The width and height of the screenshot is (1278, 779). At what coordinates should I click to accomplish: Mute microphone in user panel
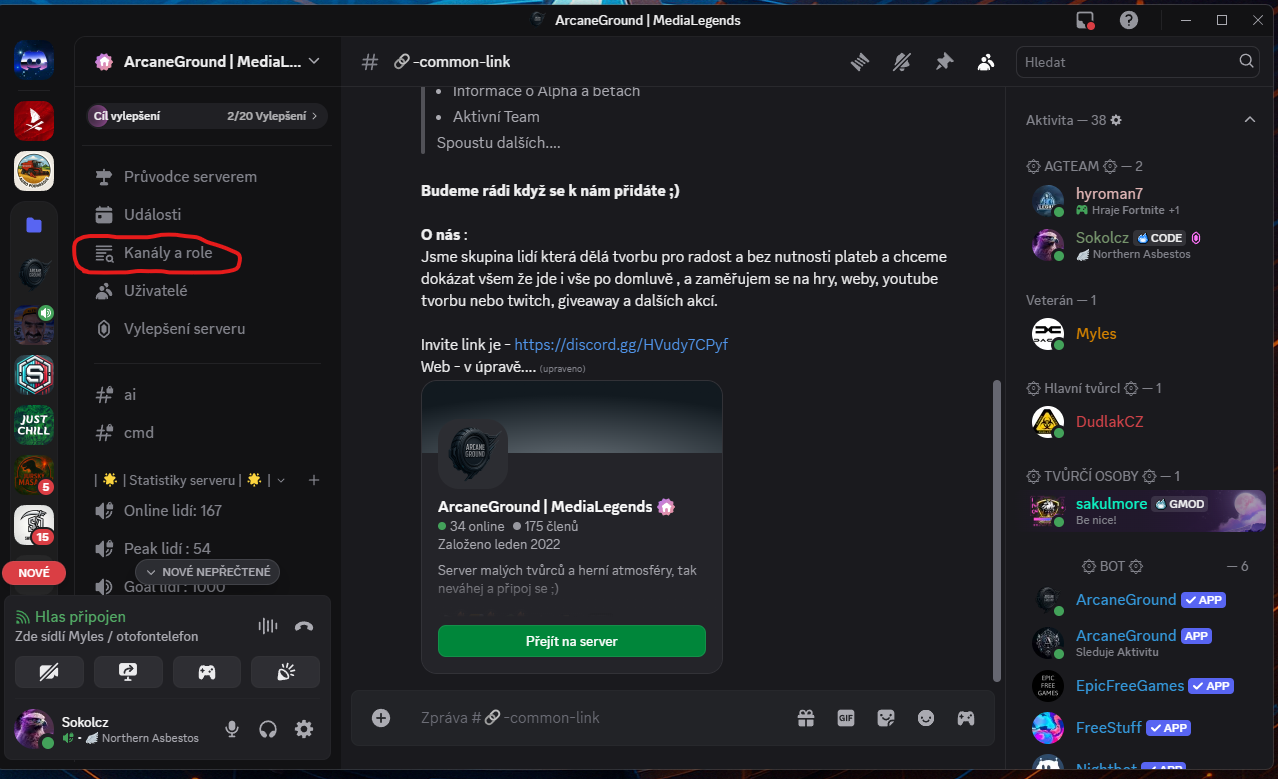click(232, 729)
